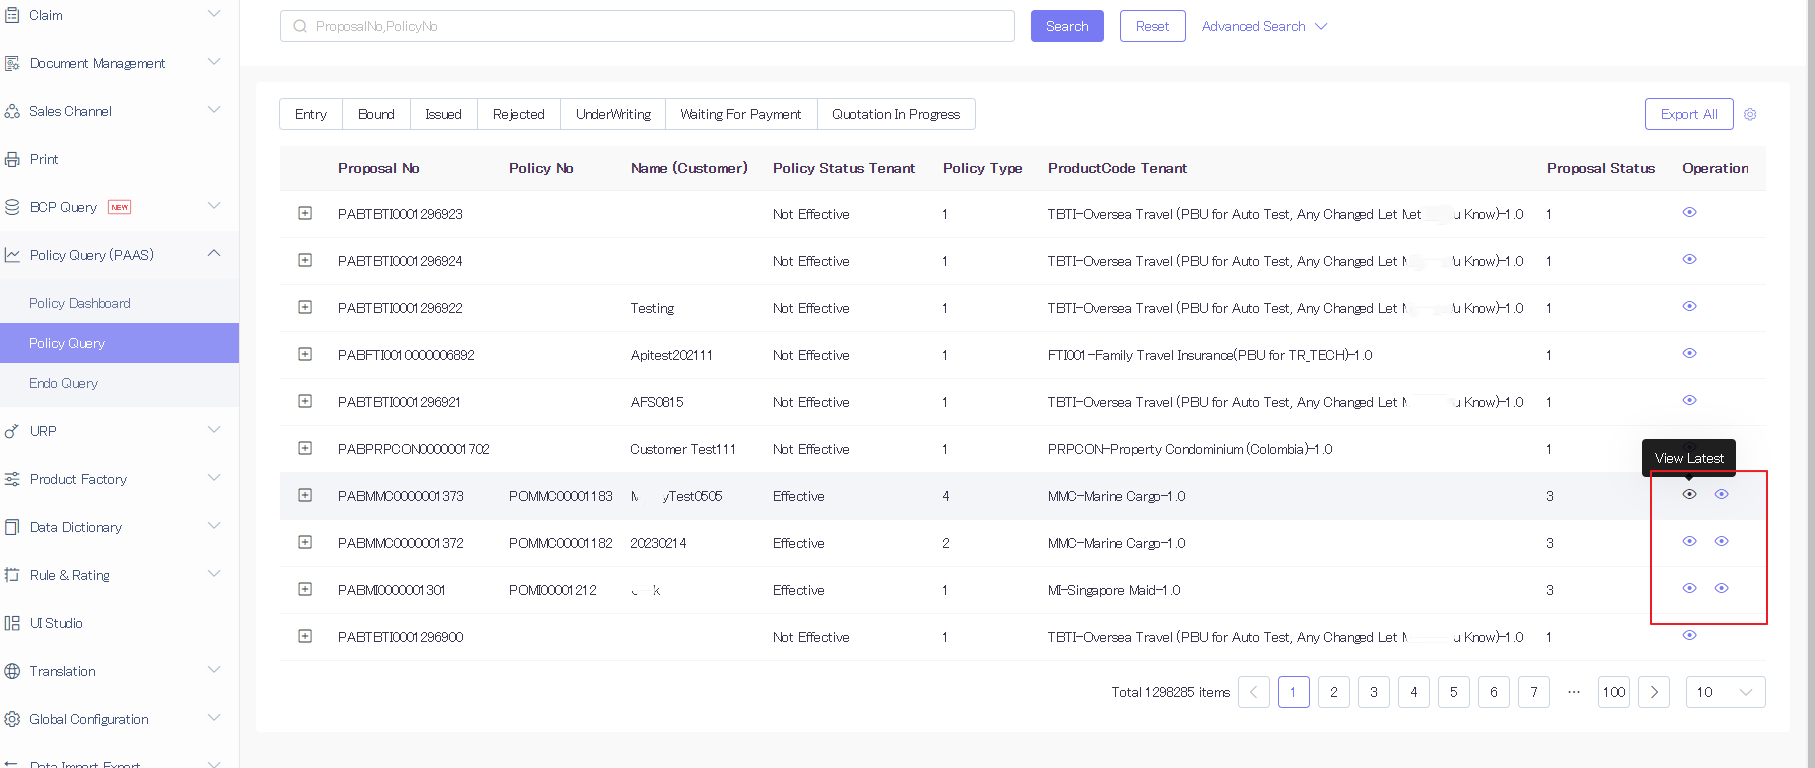
Task: Expand Advanced Search options
Action: coord(1264,26)
